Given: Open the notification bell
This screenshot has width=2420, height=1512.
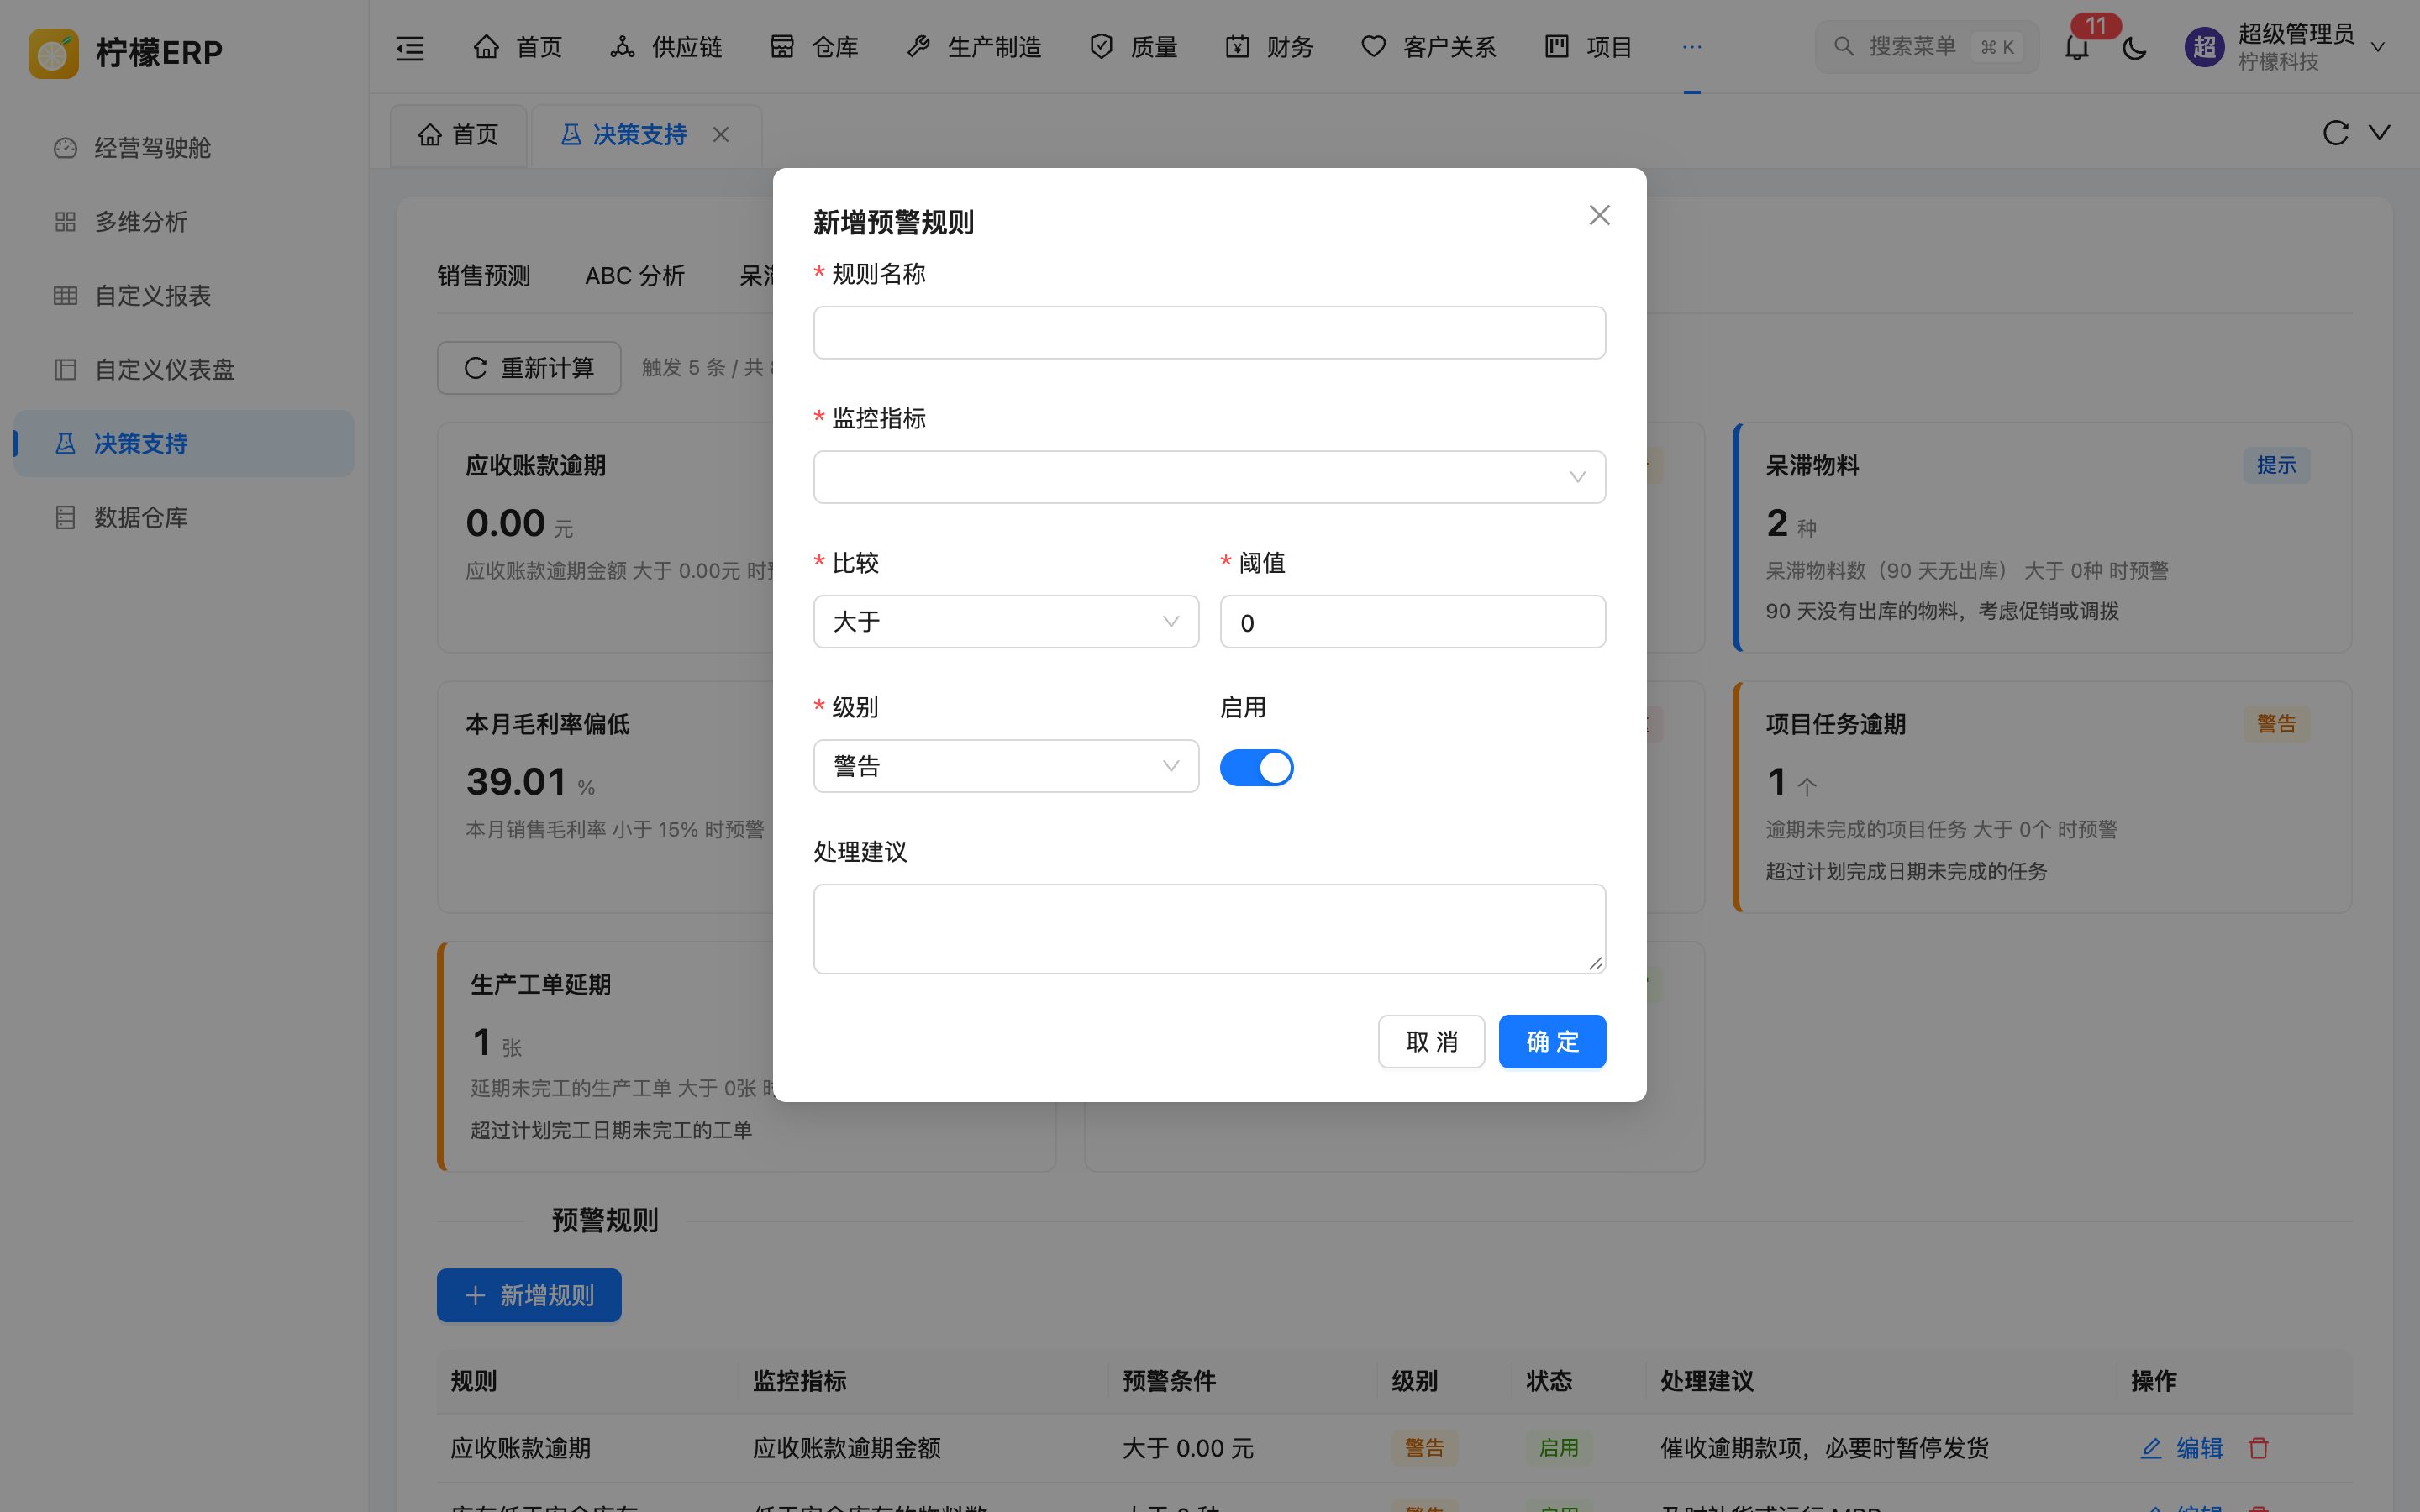Looking at the screenshot, I should pos(2077,47).
